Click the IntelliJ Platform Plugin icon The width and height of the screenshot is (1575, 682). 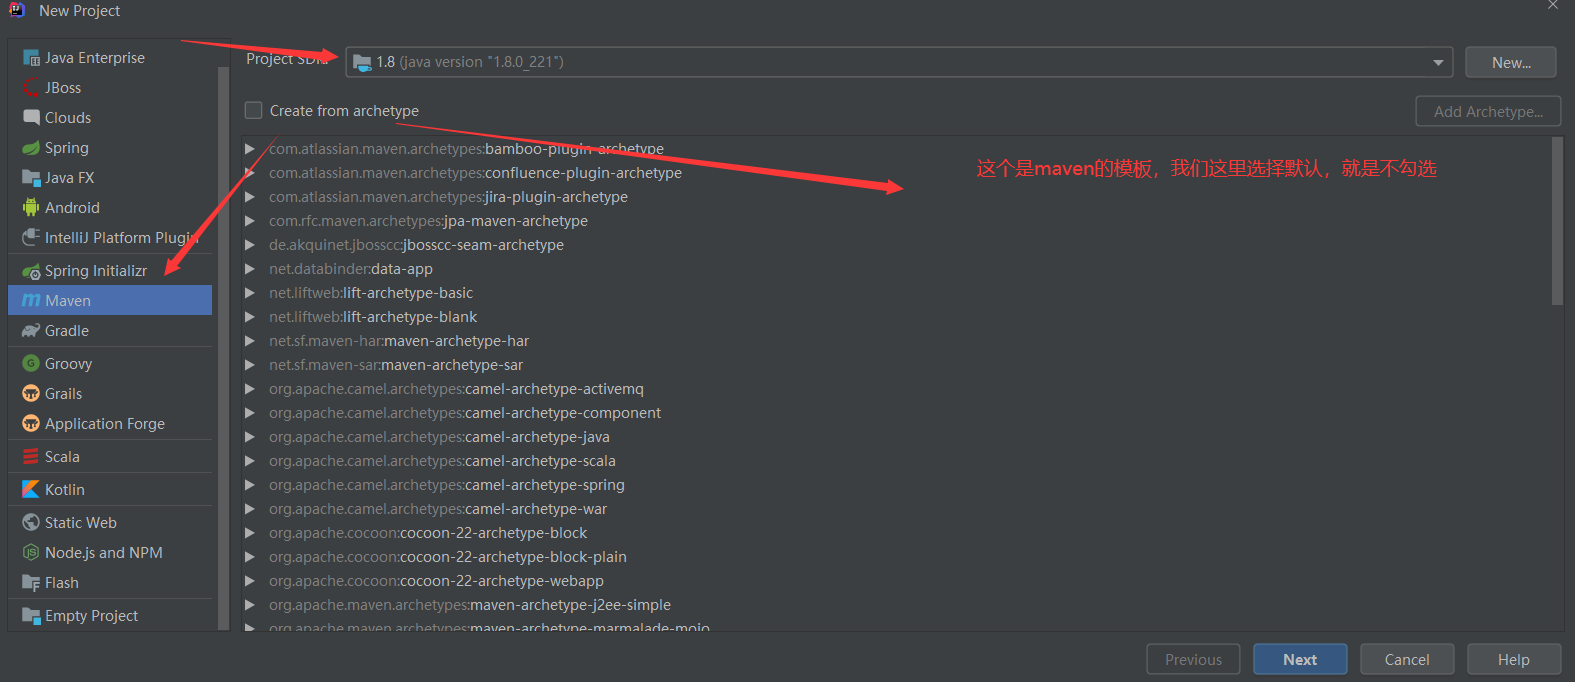[31, 238]
